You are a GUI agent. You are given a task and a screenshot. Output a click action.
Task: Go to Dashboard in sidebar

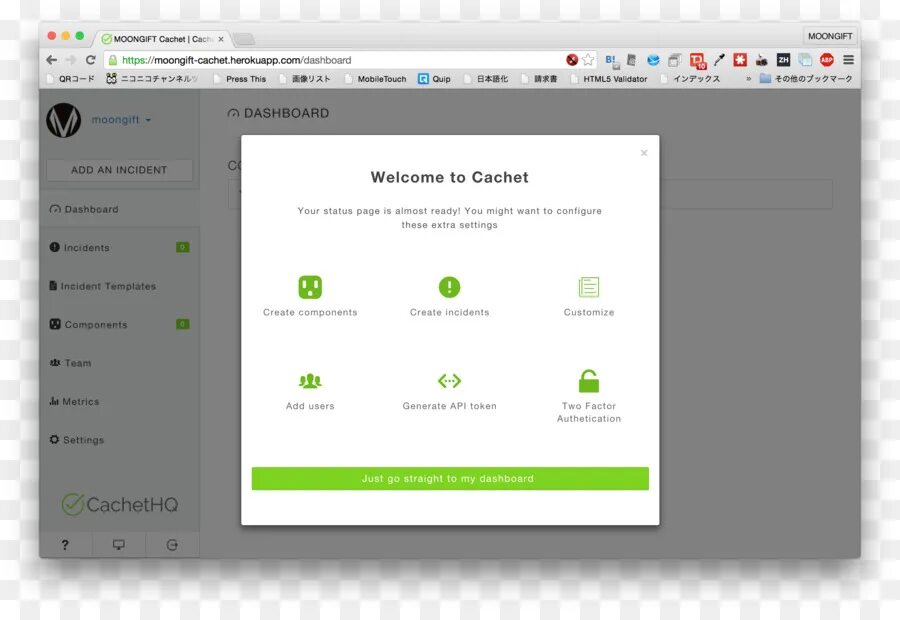coord(119,209)
